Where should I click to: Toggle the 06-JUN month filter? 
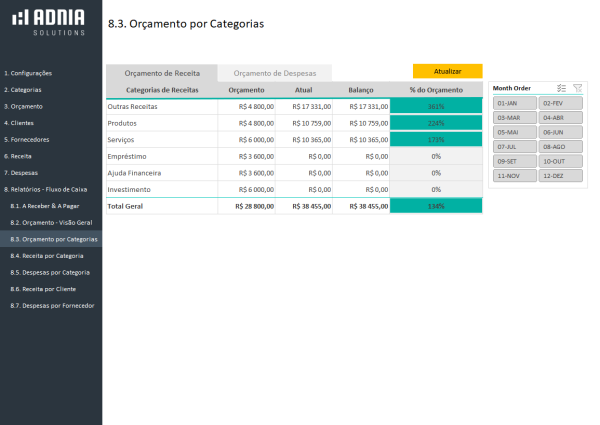point(560,132)
